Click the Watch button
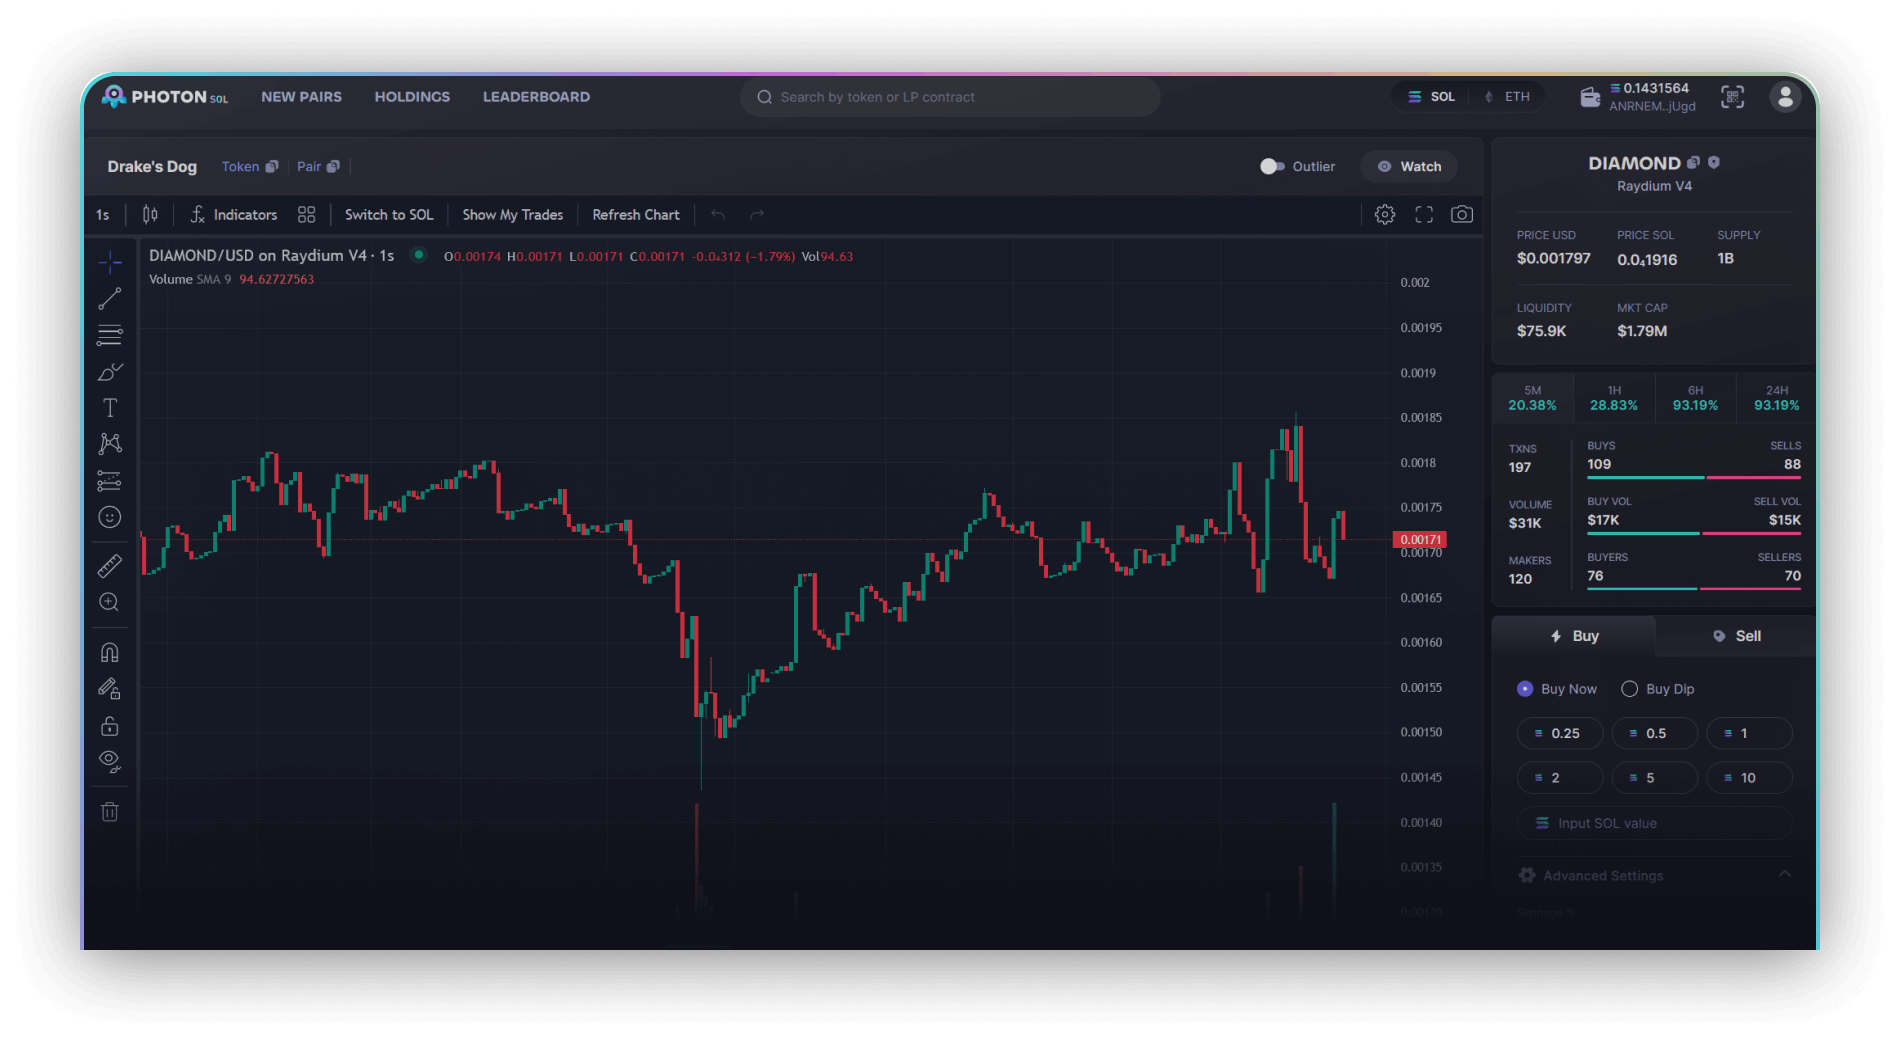1900x1038 pixels. coord(1409,167)
